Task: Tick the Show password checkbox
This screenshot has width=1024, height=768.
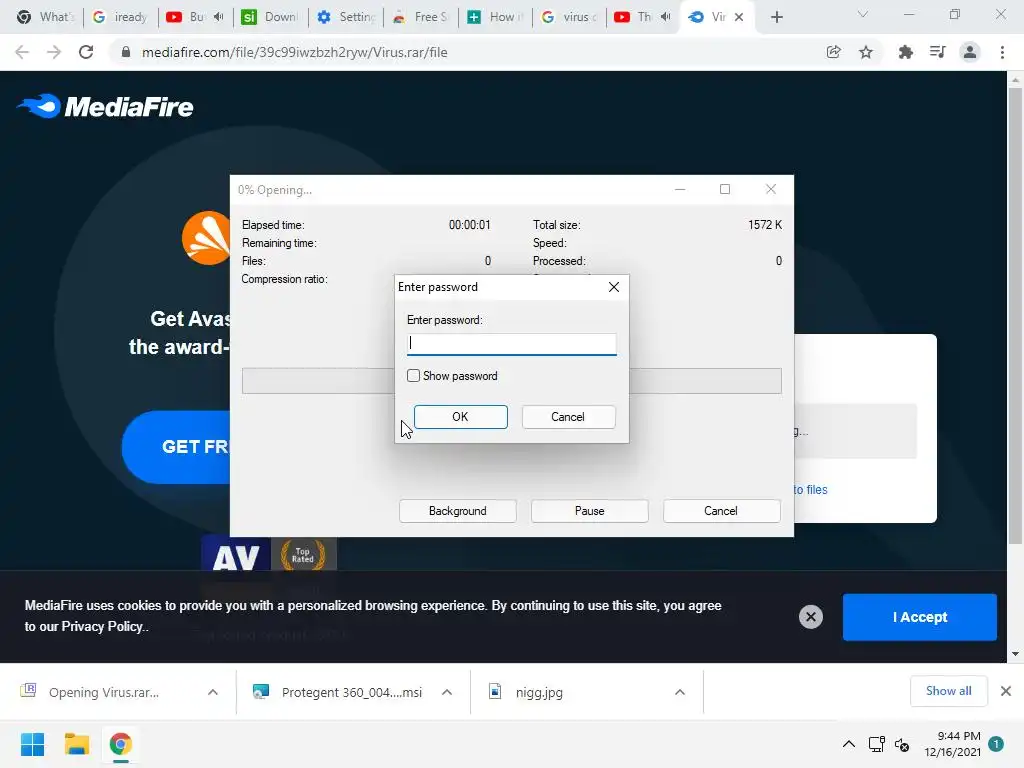Action: click(413, 376)
